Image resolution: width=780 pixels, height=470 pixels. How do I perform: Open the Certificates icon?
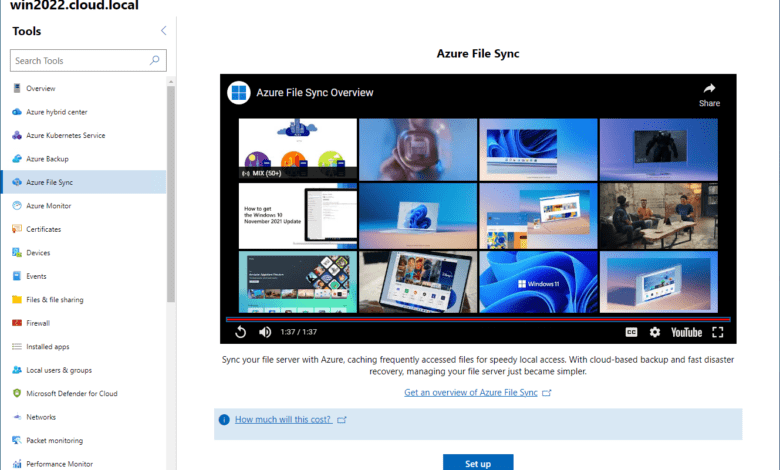(17, 229)
